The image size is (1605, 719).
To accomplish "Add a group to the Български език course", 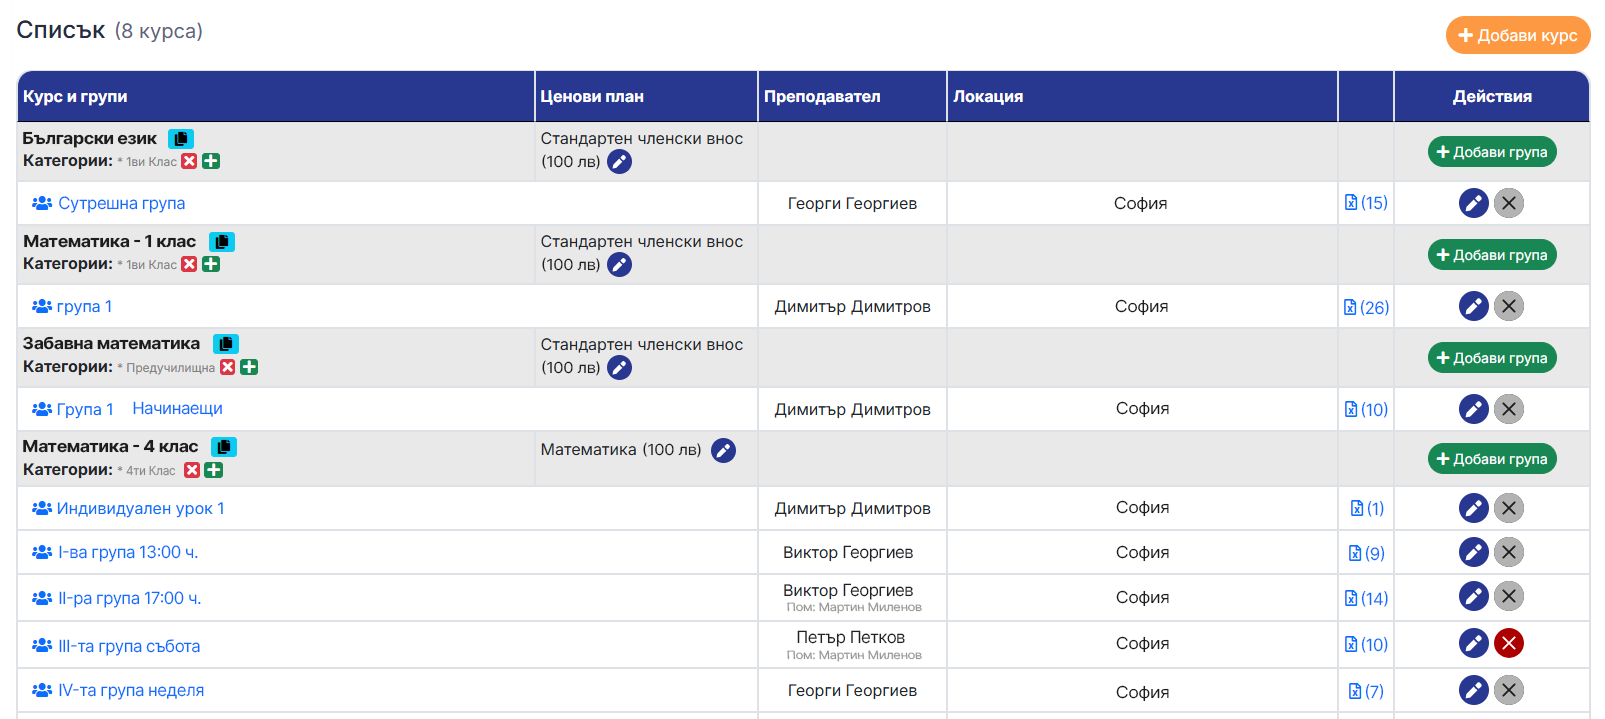I will click(1491, 152).
